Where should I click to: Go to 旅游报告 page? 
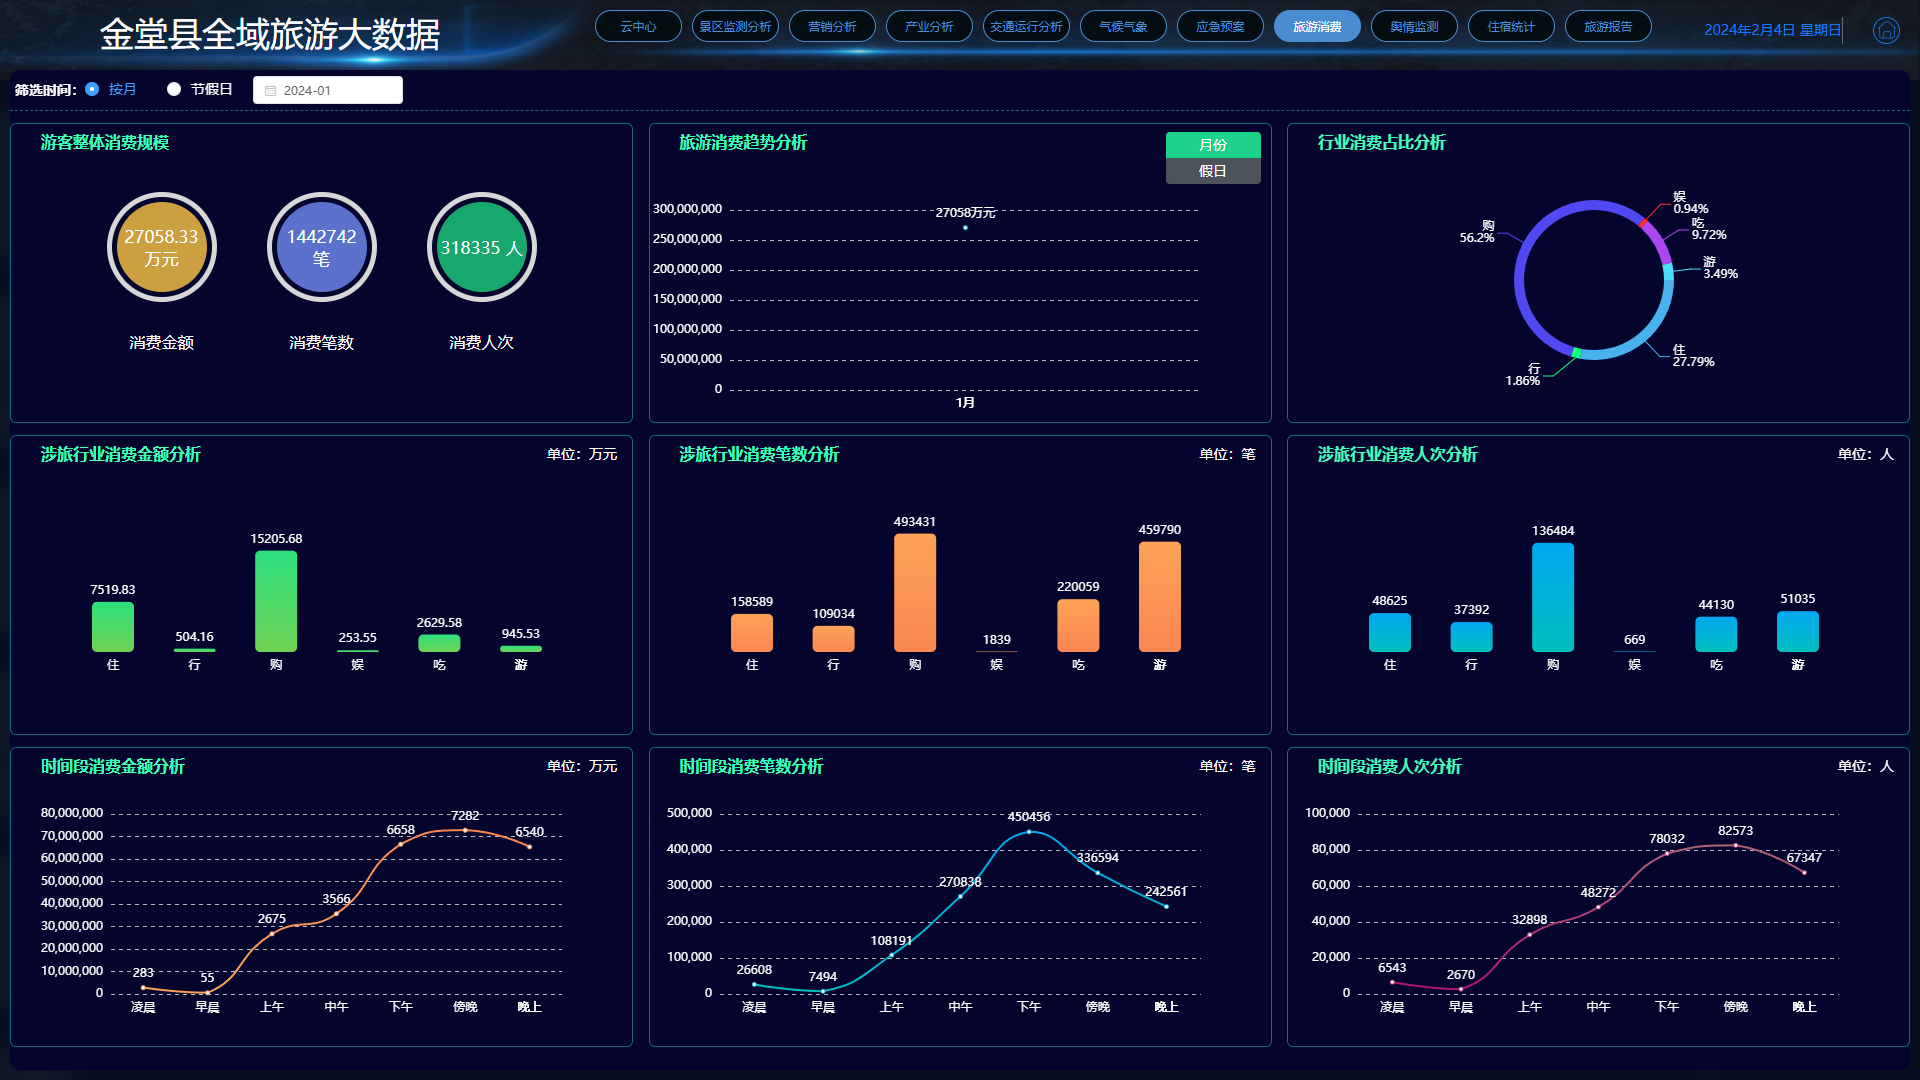point(1607,27)
